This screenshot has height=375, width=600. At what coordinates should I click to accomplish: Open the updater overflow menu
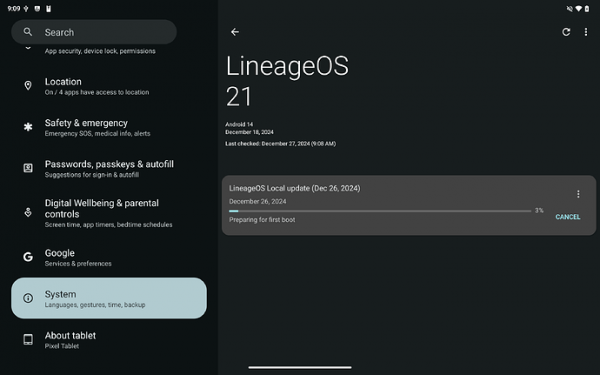(x=585, y=32)
